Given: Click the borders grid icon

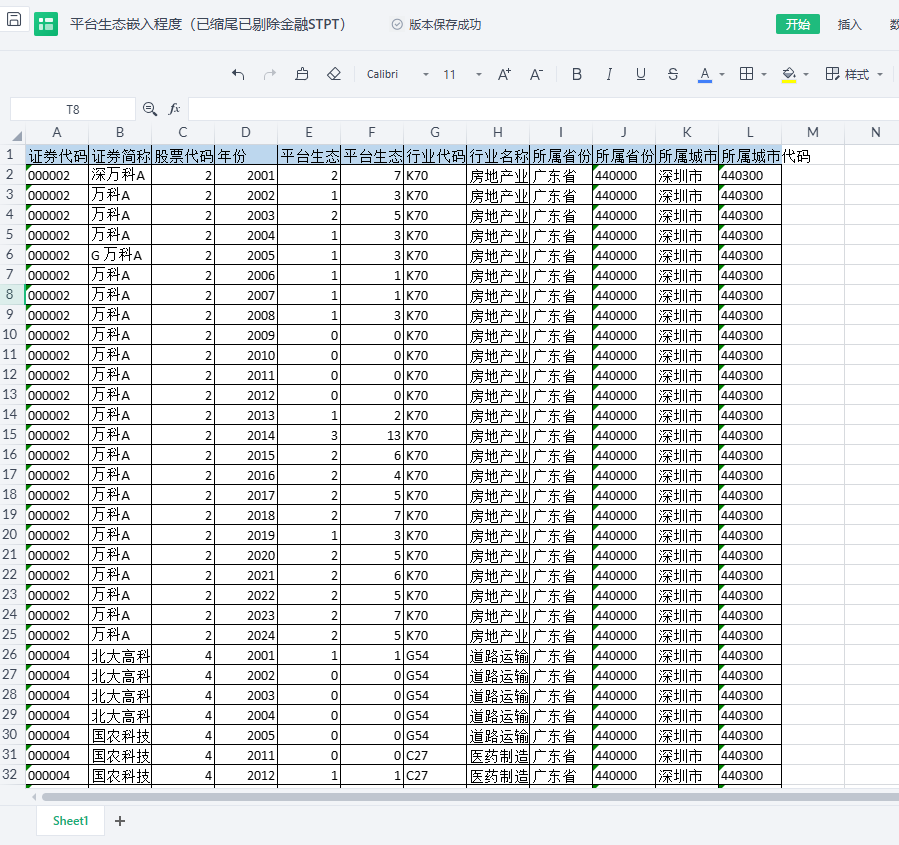Looking at the screenshot, I should 746,74.
